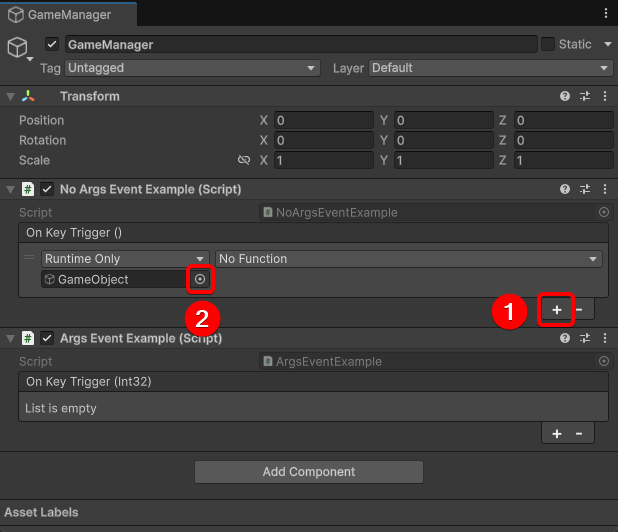Enable the Static checkbox
Viewport: 618px width, 532px height.
coord(547,44)
